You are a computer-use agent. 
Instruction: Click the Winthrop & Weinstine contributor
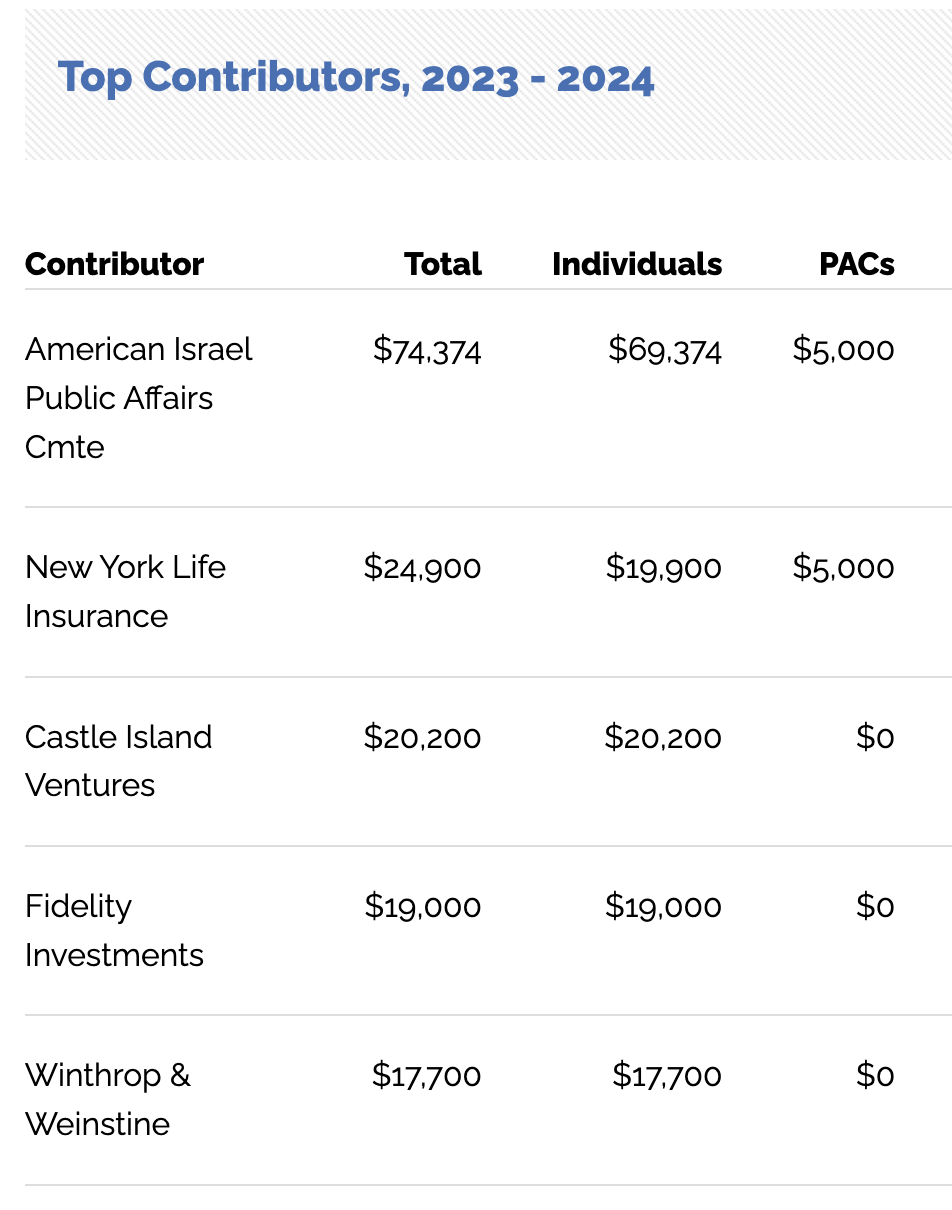click(x=107, y=1099)
